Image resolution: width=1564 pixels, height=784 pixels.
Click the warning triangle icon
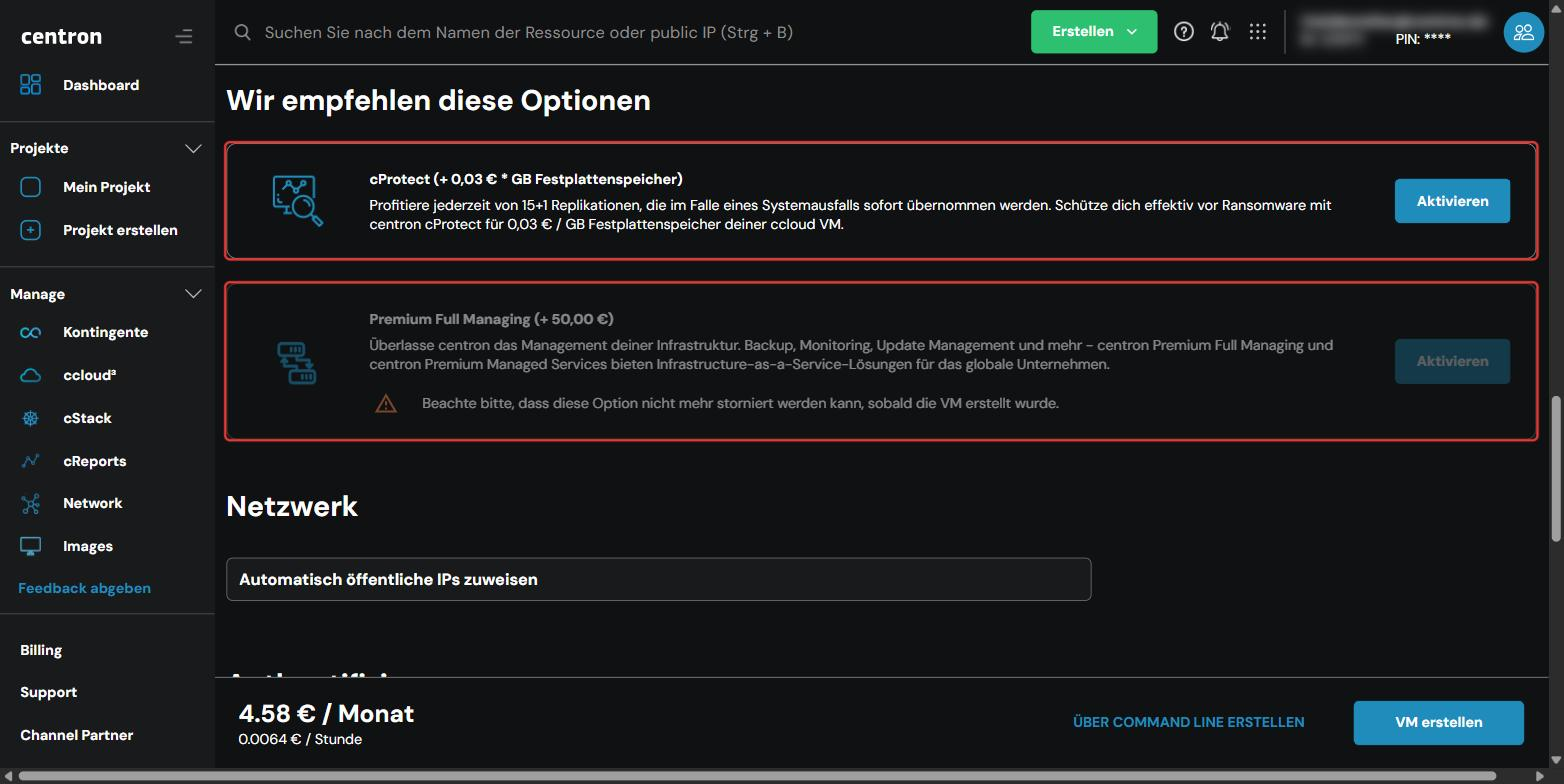[x=386, y=404]
